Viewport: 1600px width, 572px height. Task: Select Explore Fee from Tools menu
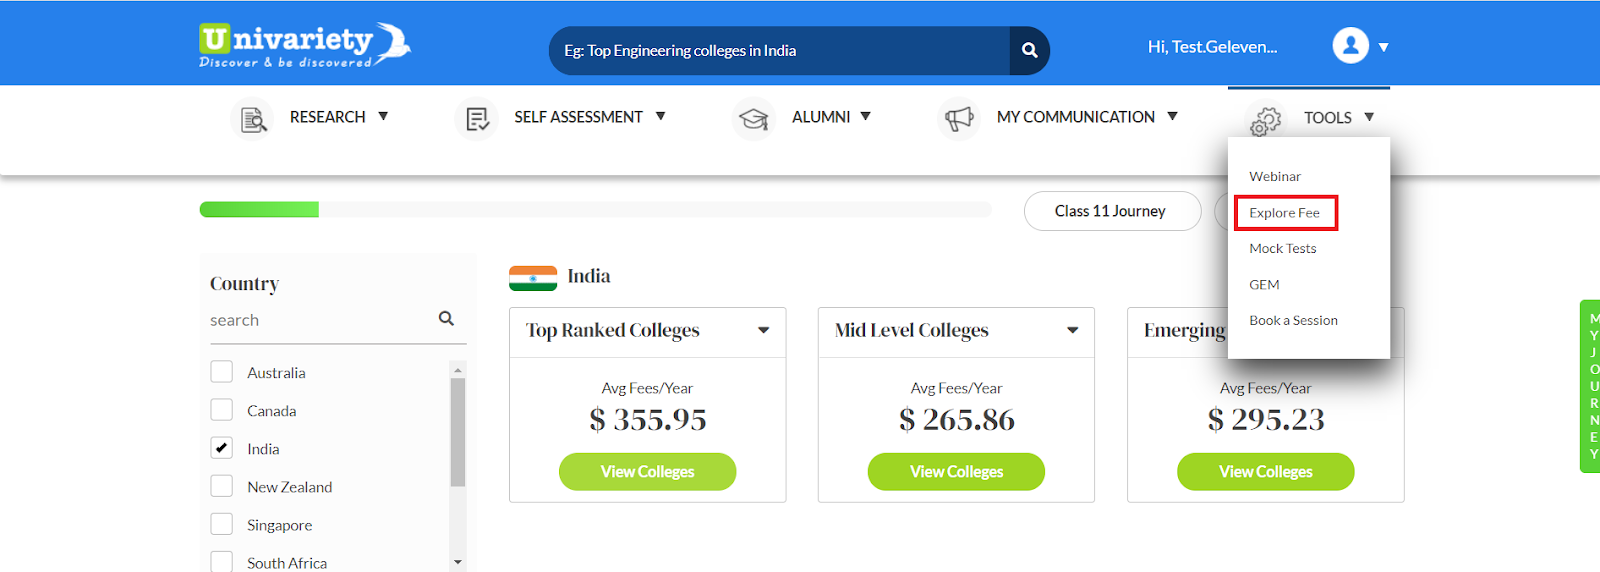pyautogui.click(x=1285, y=213)
